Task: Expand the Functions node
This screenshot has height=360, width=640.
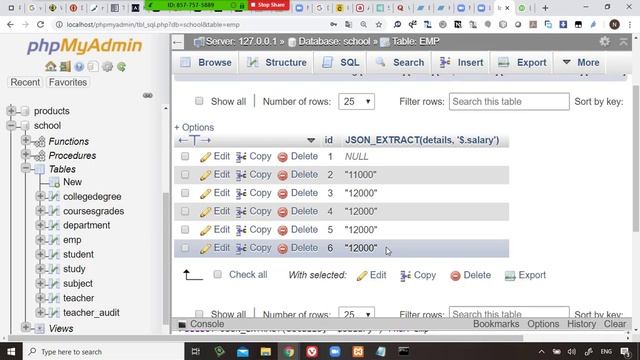Action: click(x=25, y=140)
